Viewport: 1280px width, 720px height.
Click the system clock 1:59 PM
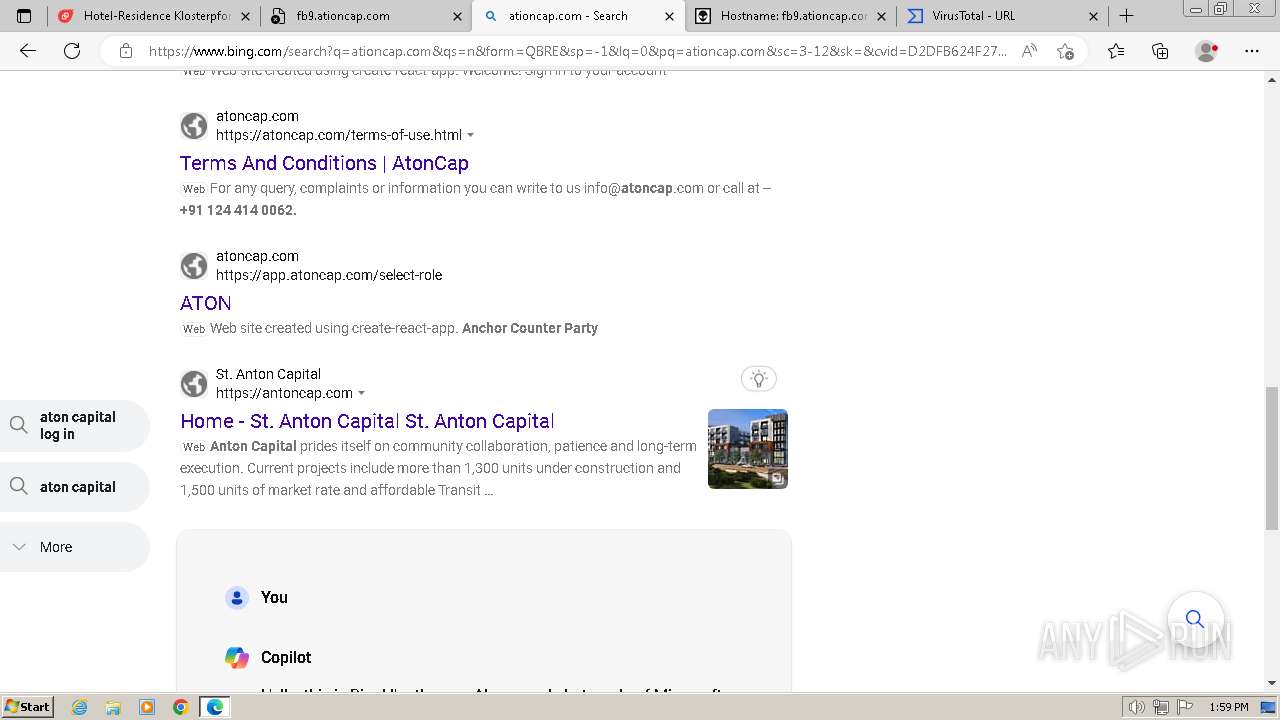1228,707
